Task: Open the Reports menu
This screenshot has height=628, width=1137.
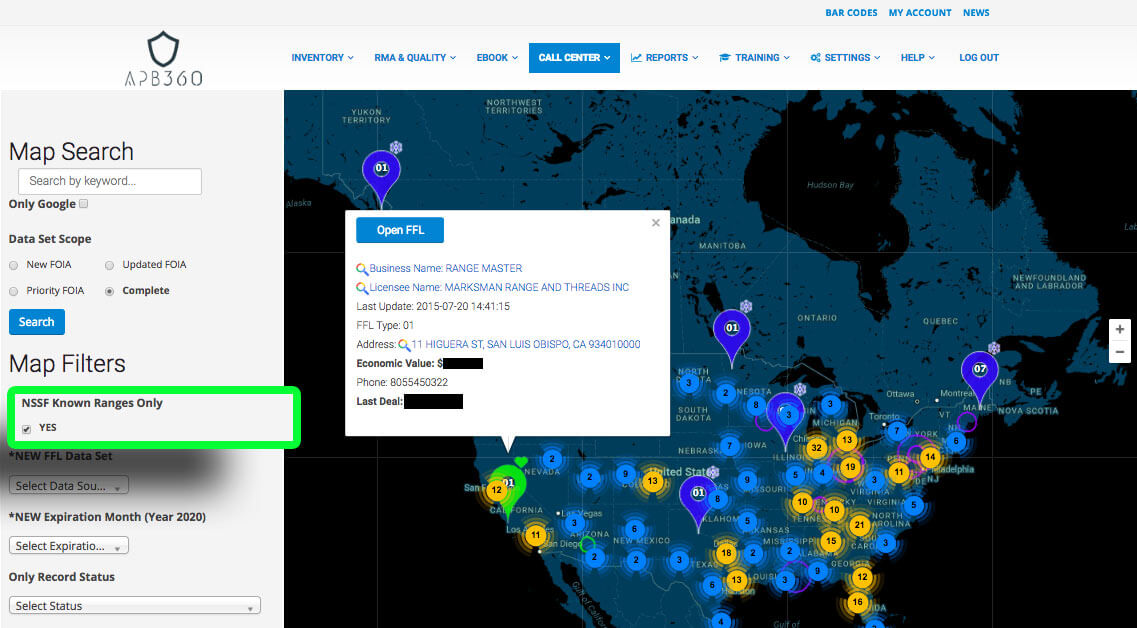Action: [664, 58]
